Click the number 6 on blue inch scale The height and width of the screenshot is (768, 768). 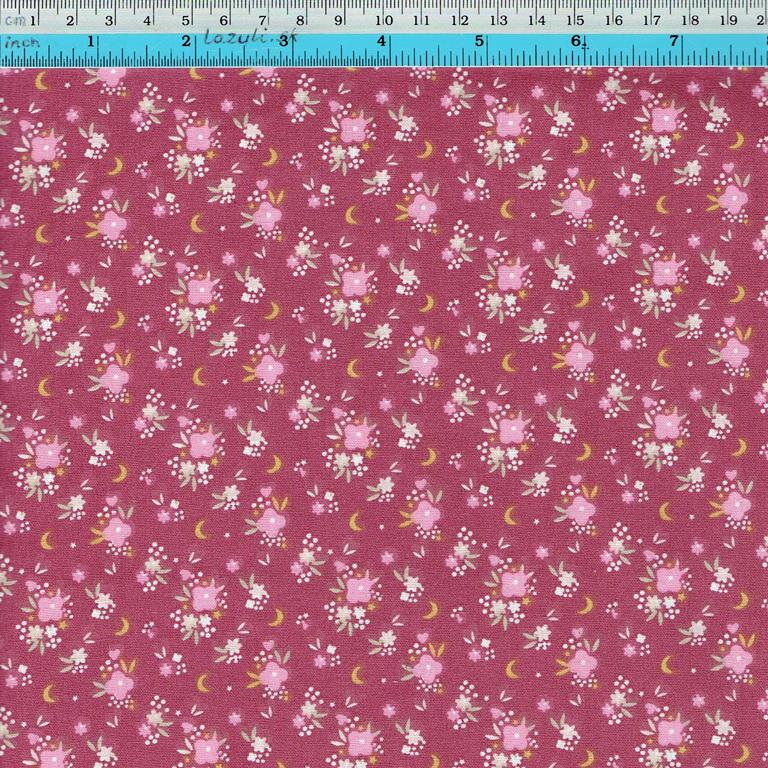[x=576, y=41]
